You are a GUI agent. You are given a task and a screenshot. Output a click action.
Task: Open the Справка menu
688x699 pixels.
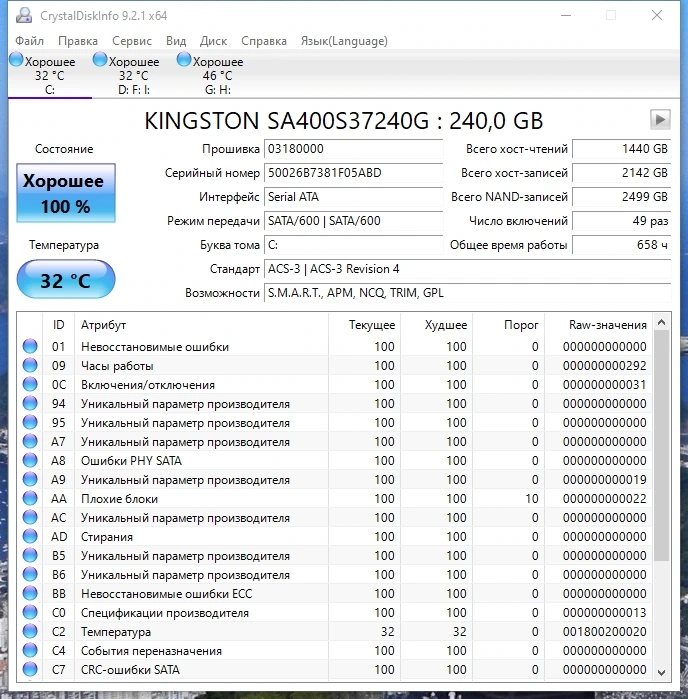(264, 41)
